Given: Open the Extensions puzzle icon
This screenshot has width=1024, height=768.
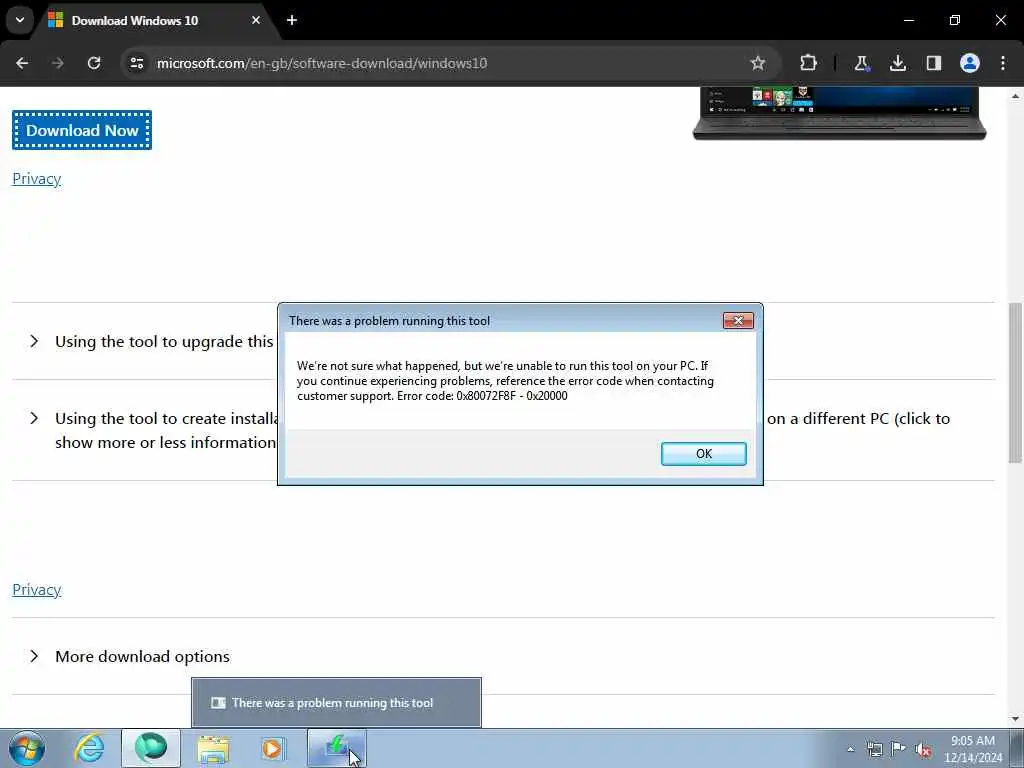Looking at the screenshot, I should tap(808, 63).
